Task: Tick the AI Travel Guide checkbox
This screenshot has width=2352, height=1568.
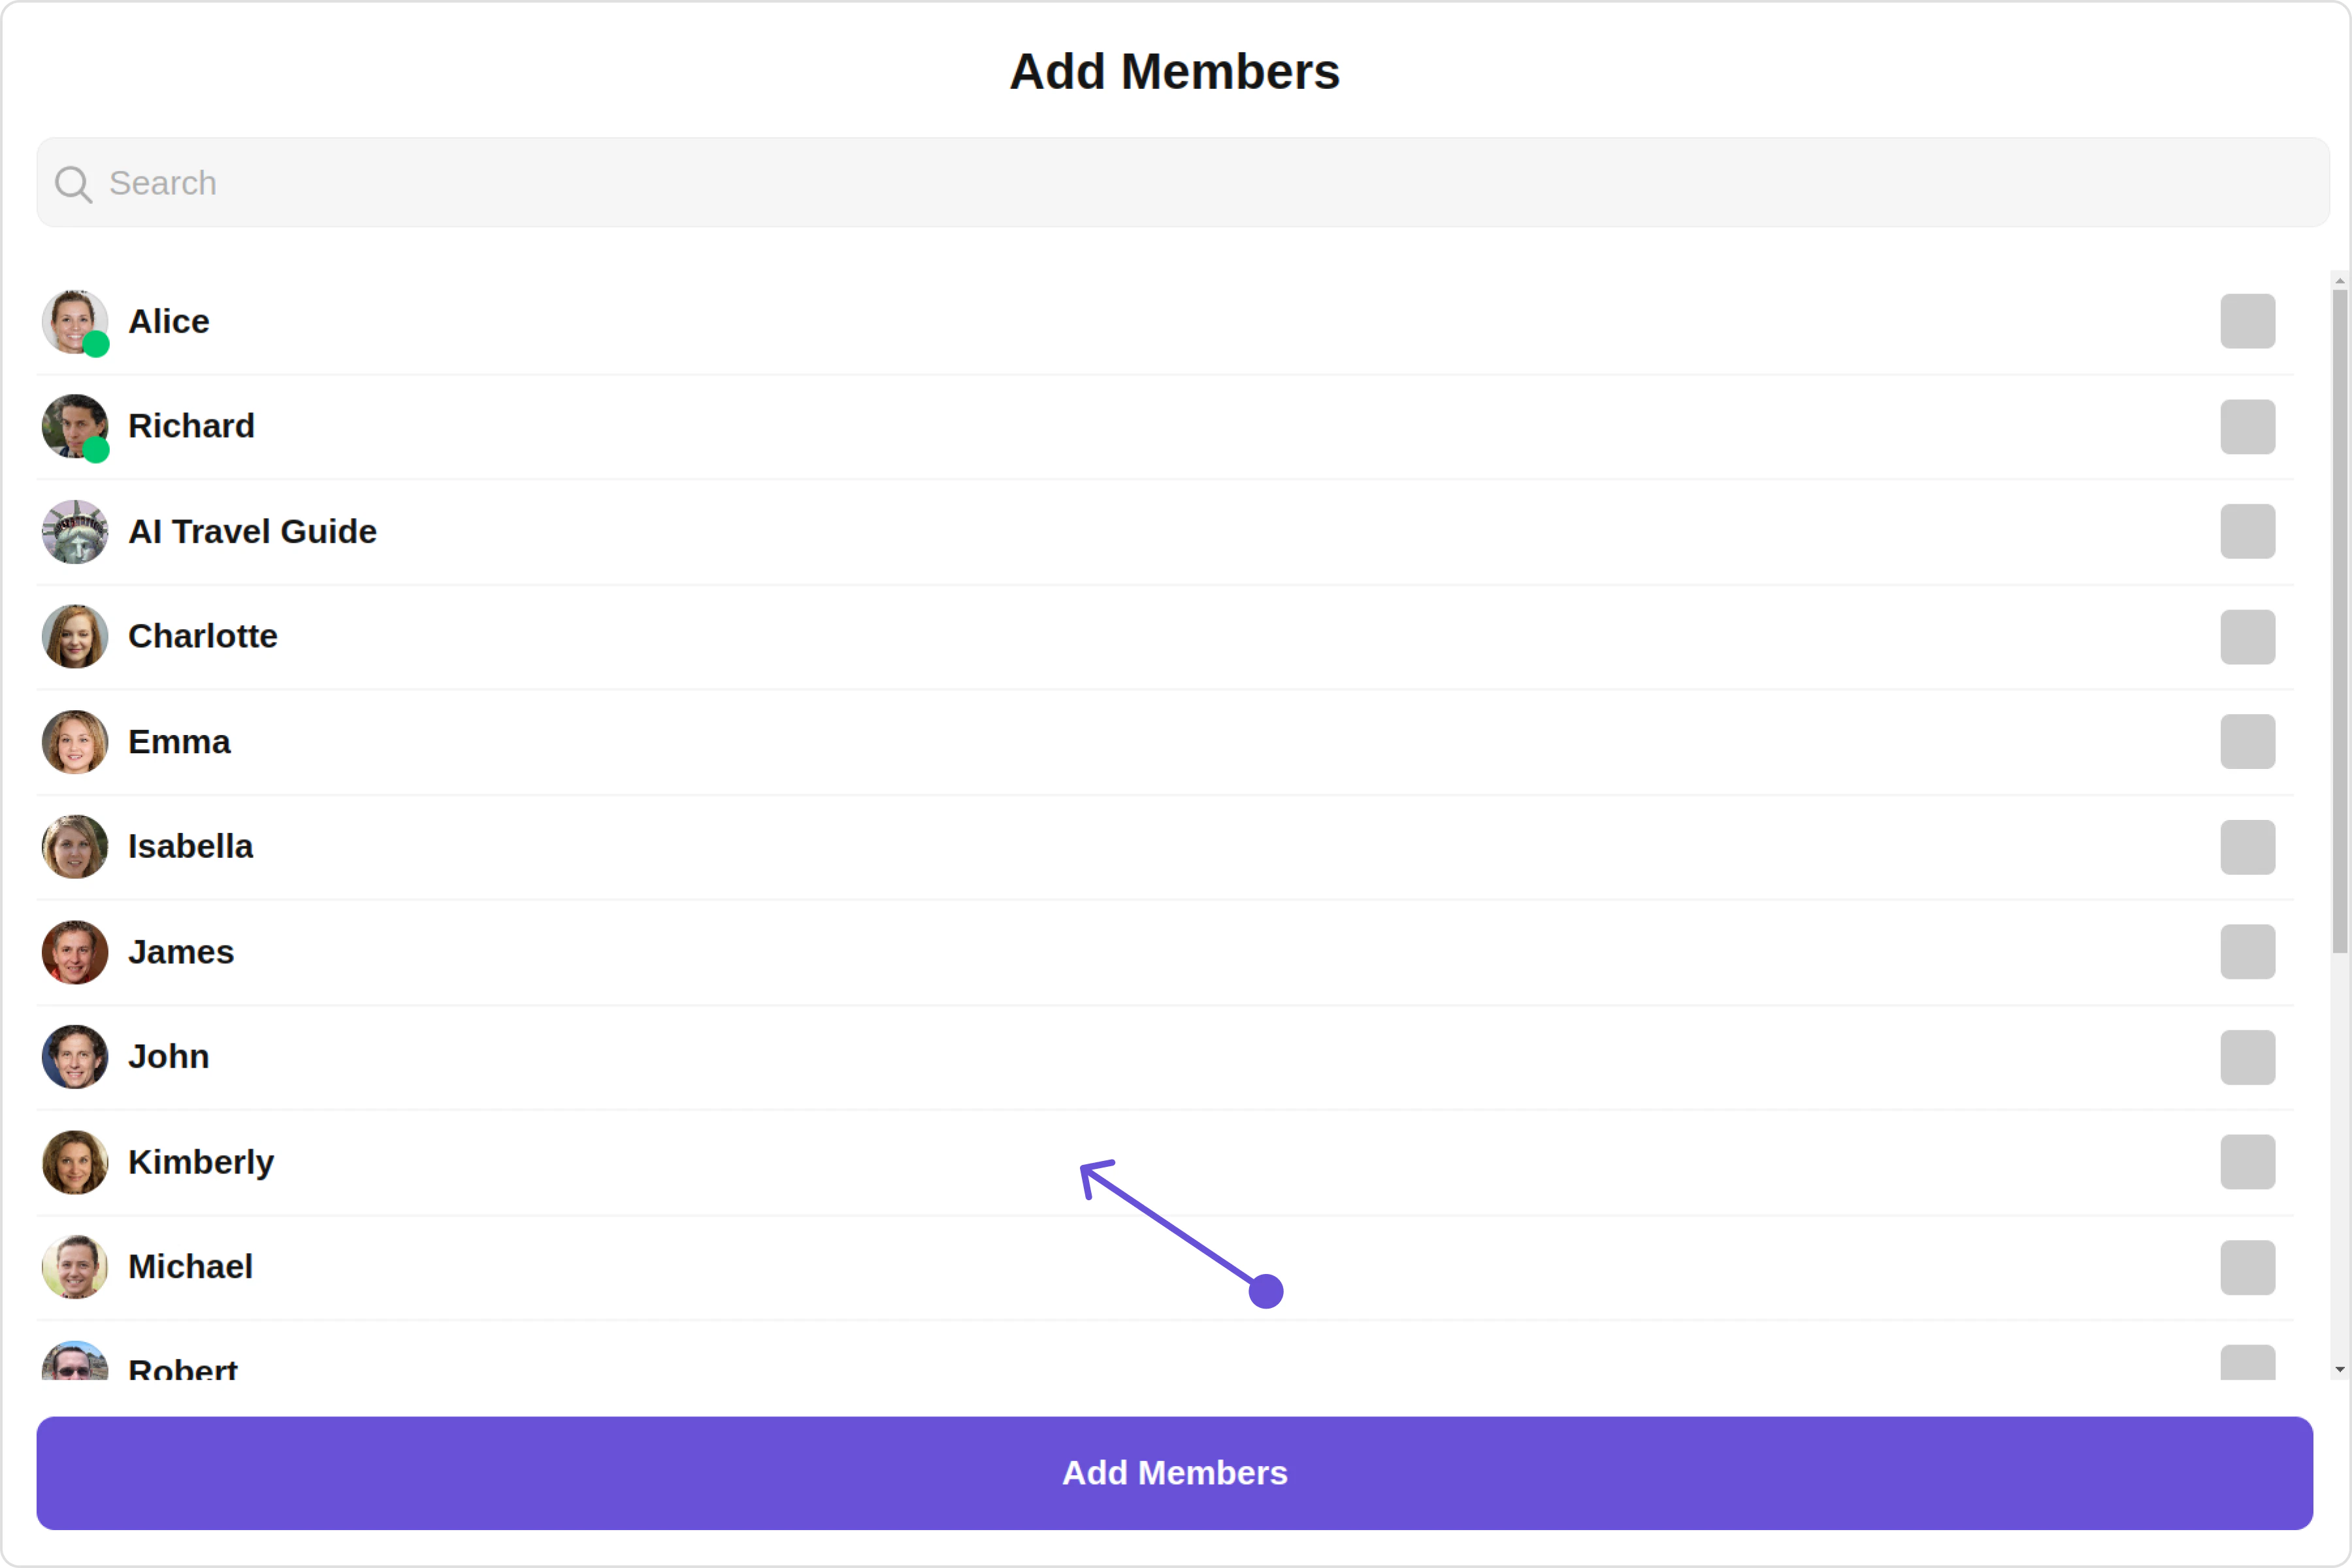Action: point(2247,531)
